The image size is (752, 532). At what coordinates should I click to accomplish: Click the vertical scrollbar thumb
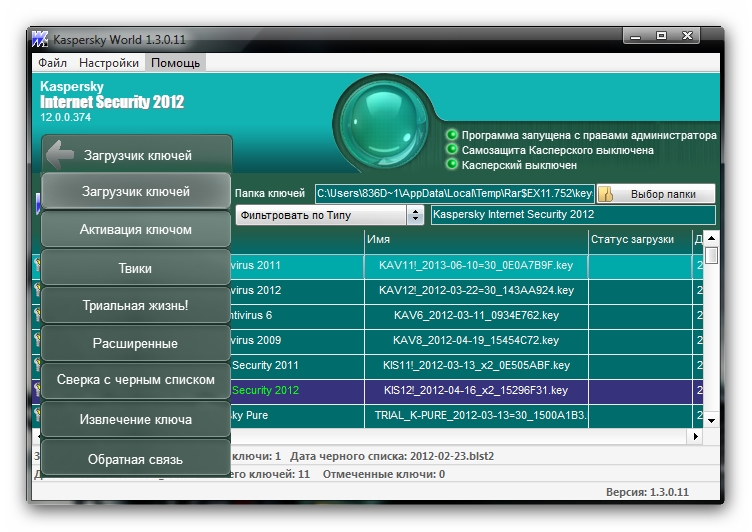pyautogui.click(x=712, y=255)
